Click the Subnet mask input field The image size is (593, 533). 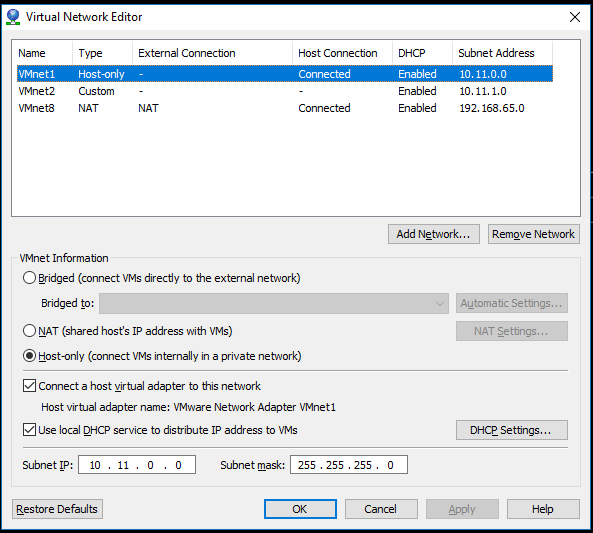click(x=349, y=465)
